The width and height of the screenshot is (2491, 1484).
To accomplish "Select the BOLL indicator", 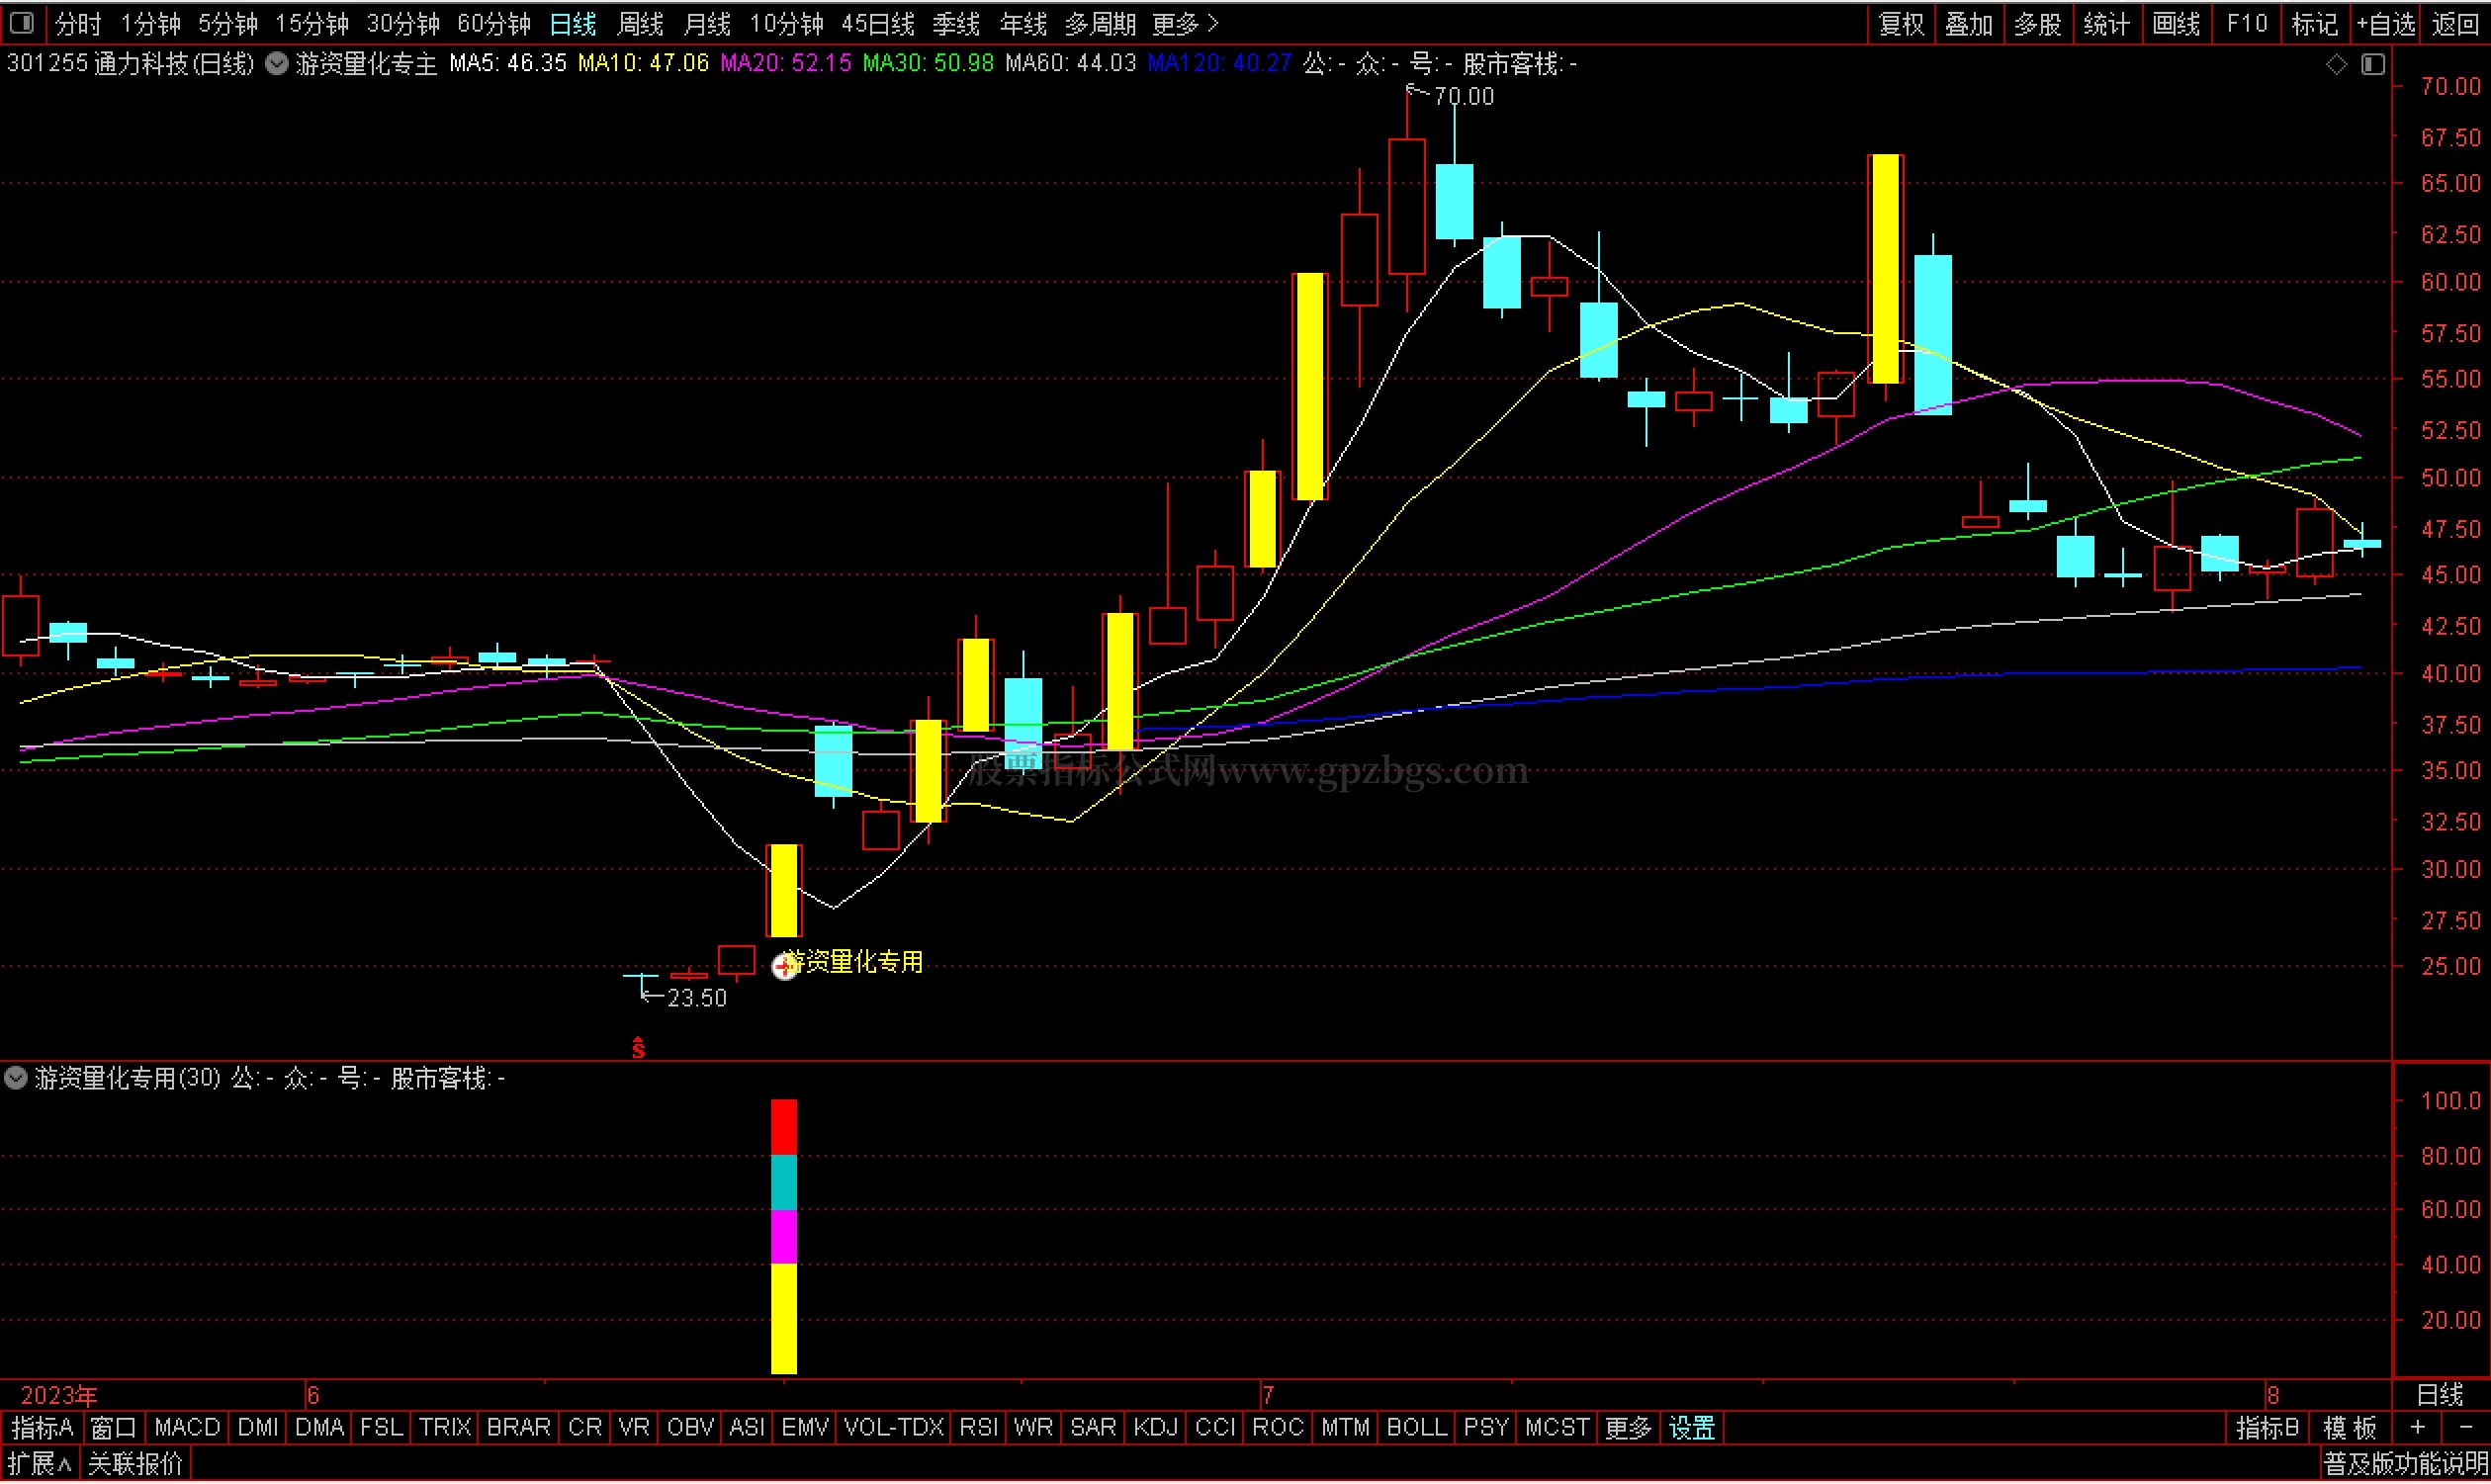I will (x=1417, y=1429).
